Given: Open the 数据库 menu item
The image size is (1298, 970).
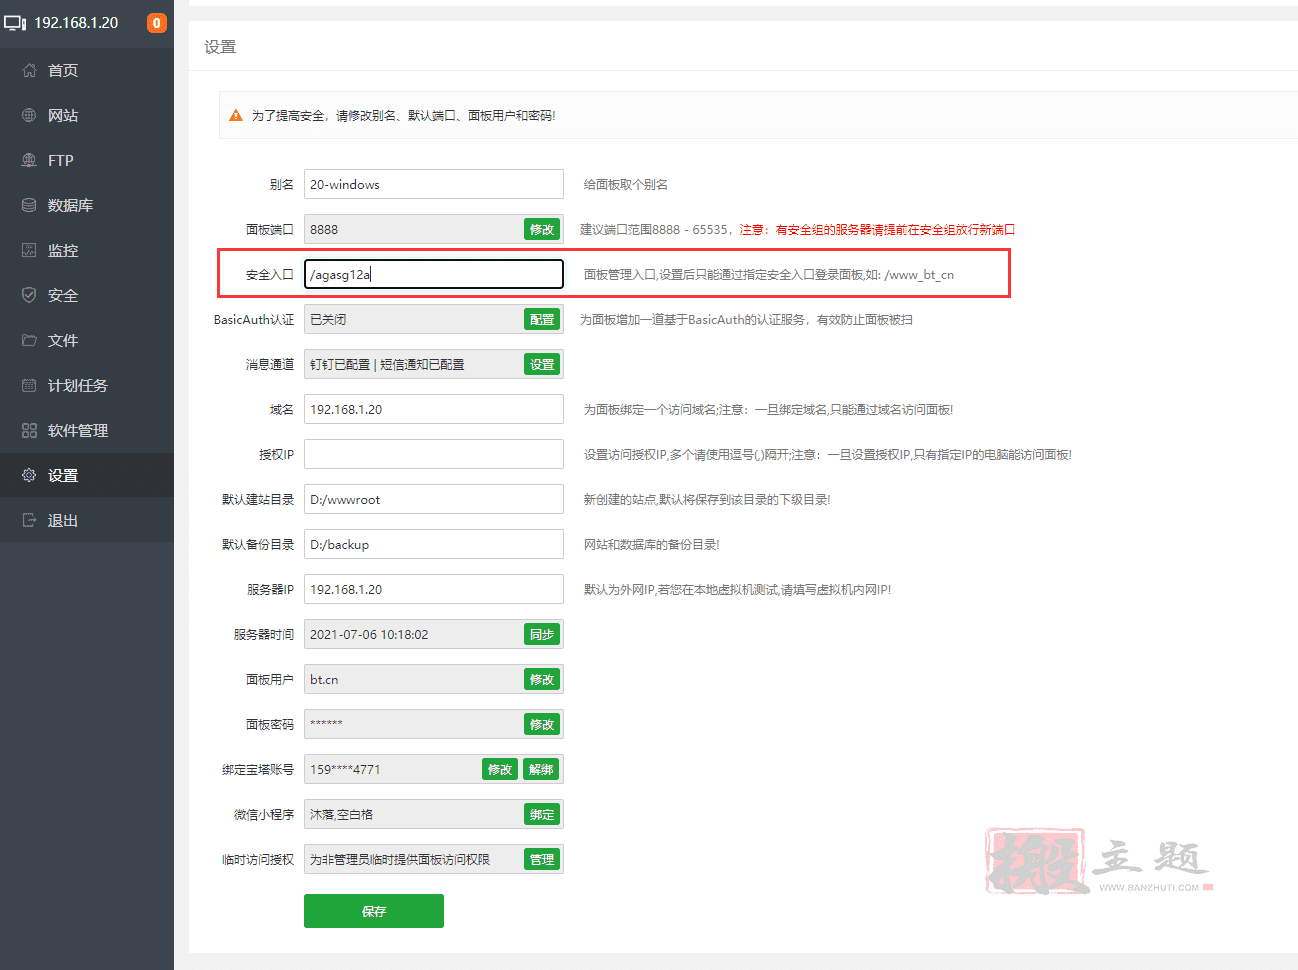Looking at the screenshot, I should 87,205.
